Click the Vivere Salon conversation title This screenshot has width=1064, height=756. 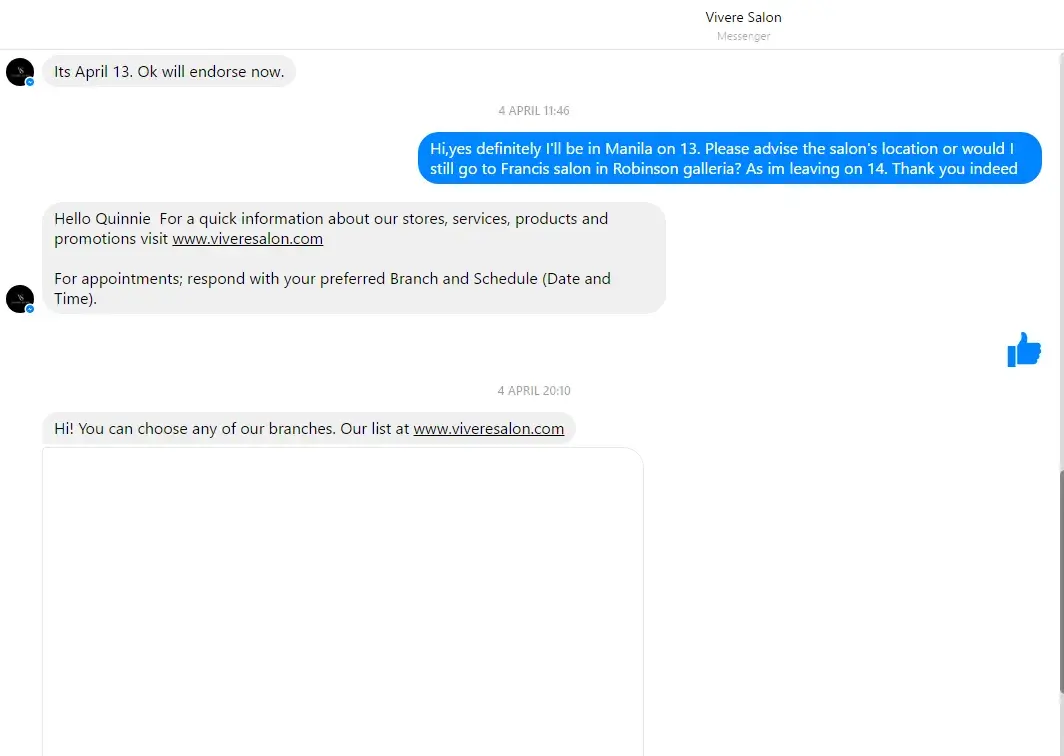click(x=743, y=17)
